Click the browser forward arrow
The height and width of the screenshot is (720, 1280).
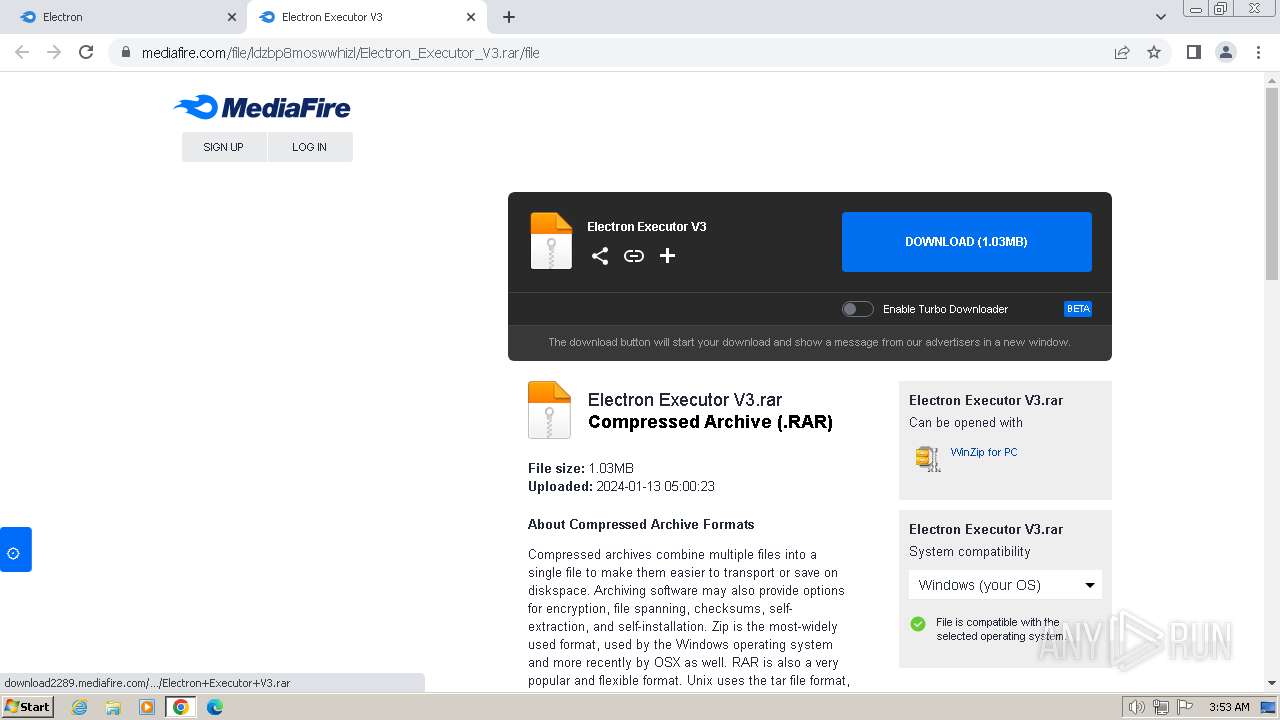click(x=54, y=52)
